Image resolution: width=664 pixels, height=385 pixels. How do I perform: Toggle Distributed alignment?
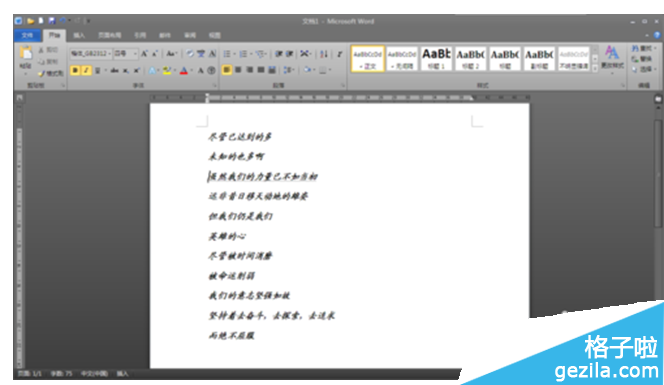point(272,70)
